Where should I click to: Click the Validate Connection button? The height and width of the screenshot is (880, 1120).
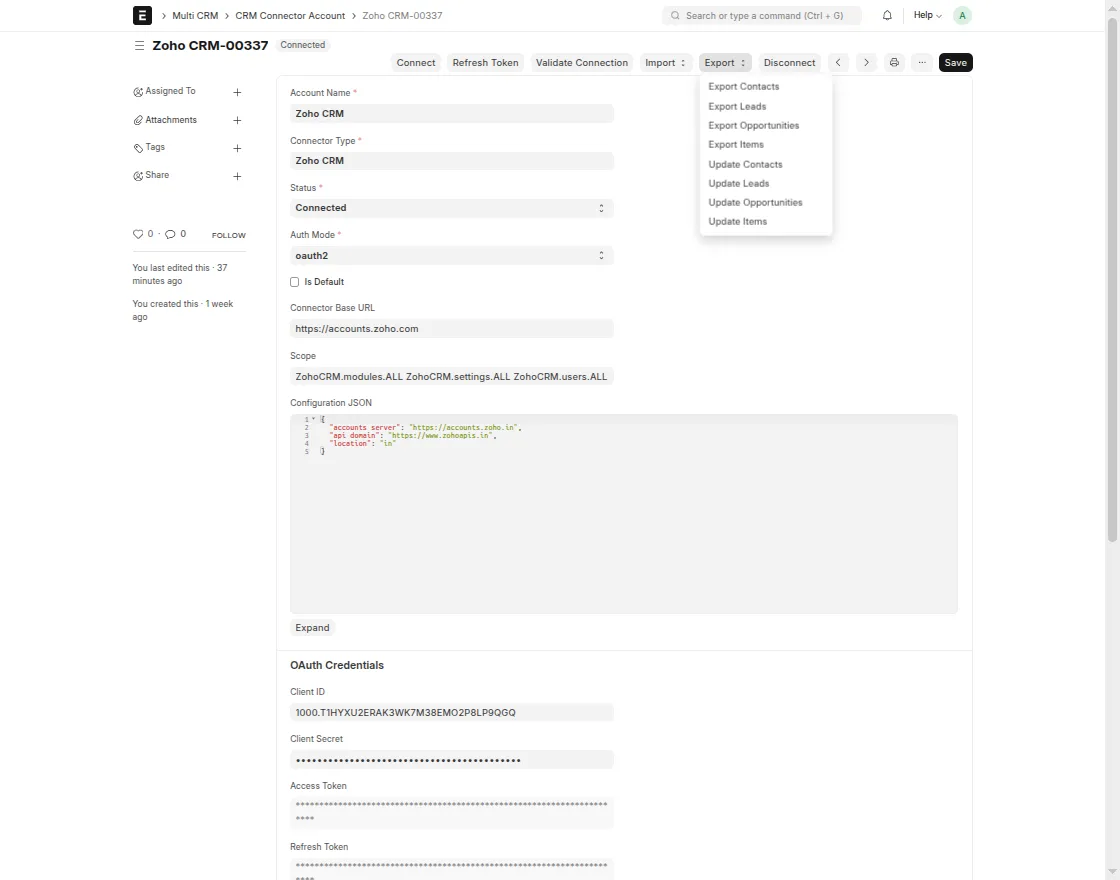click(581, 63)
